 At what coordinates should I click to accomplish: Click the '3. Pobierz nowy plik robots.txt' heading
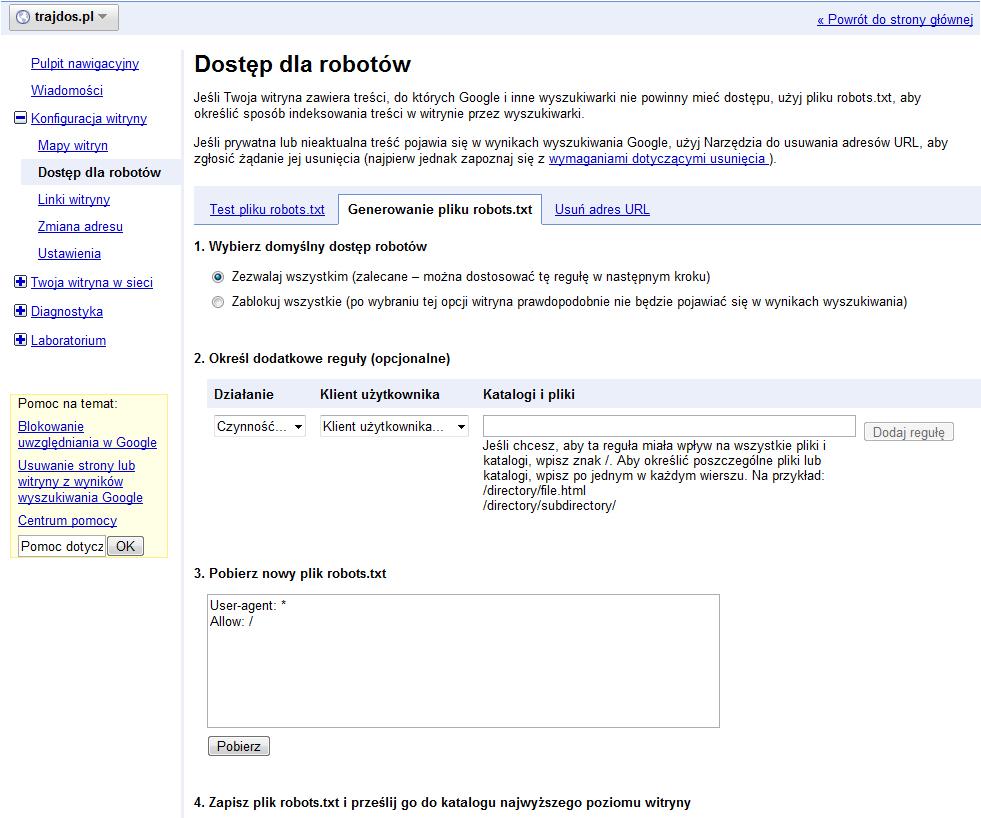point(290,573)
